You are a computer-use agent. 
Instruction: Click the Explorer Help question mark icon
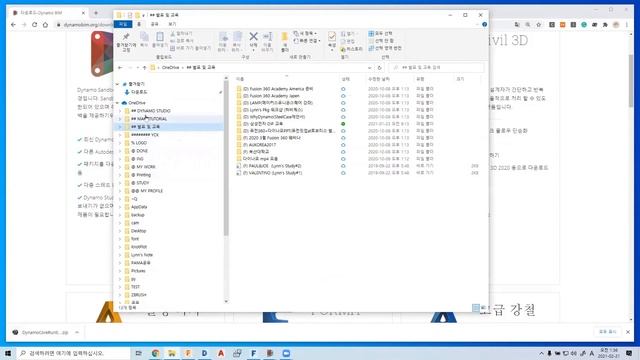[484, 24]
